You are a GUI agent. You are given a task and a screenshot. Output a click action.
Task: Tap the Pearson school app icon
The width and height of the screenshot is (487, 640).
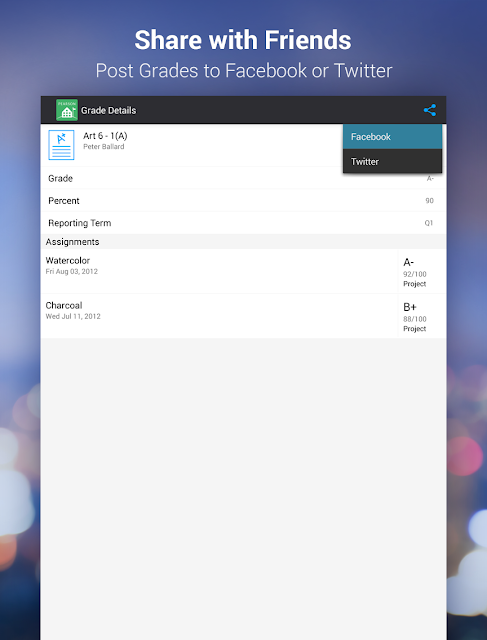67,110
